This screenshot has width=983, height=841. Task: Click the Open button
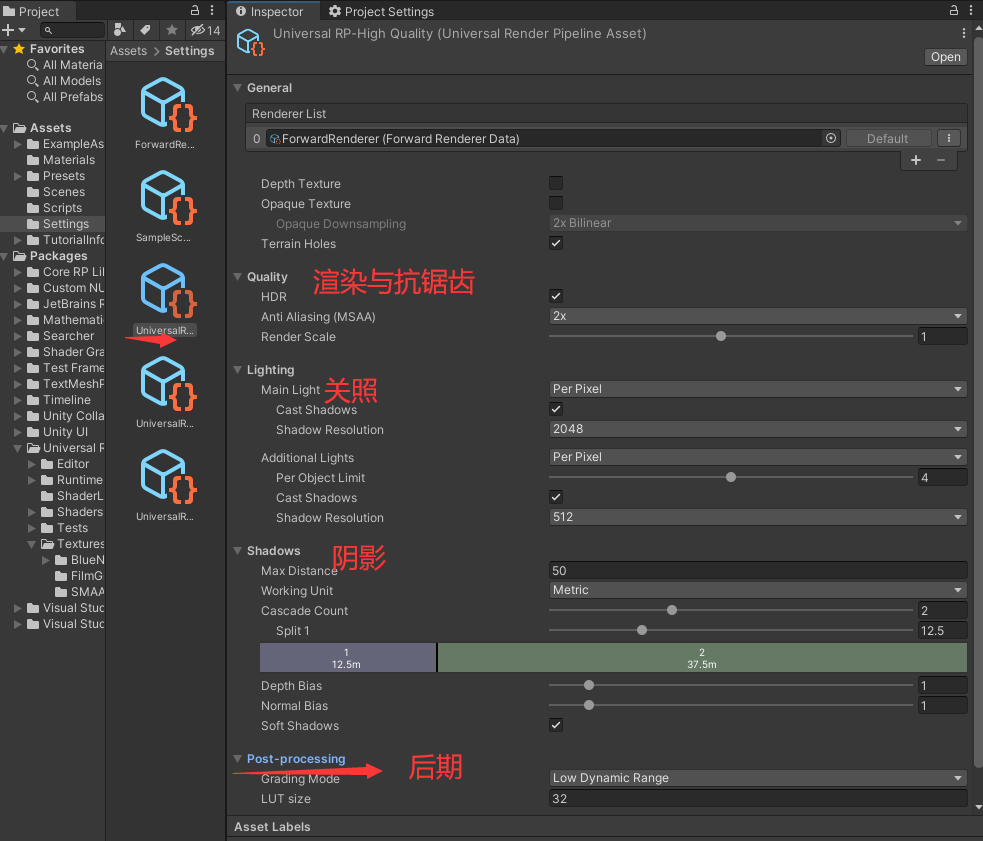pyautogui.click(x=945, y=57)
